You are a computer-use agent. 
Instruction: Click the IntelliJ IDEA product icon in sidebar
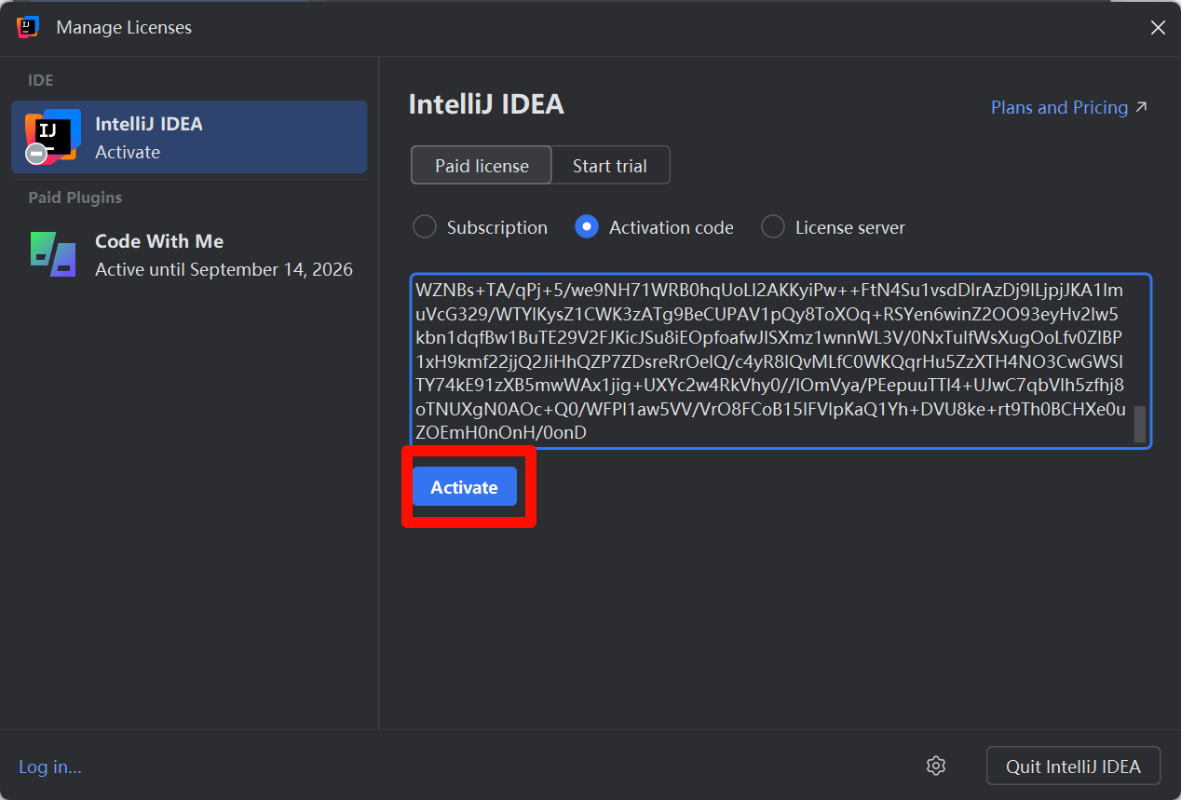52,137
